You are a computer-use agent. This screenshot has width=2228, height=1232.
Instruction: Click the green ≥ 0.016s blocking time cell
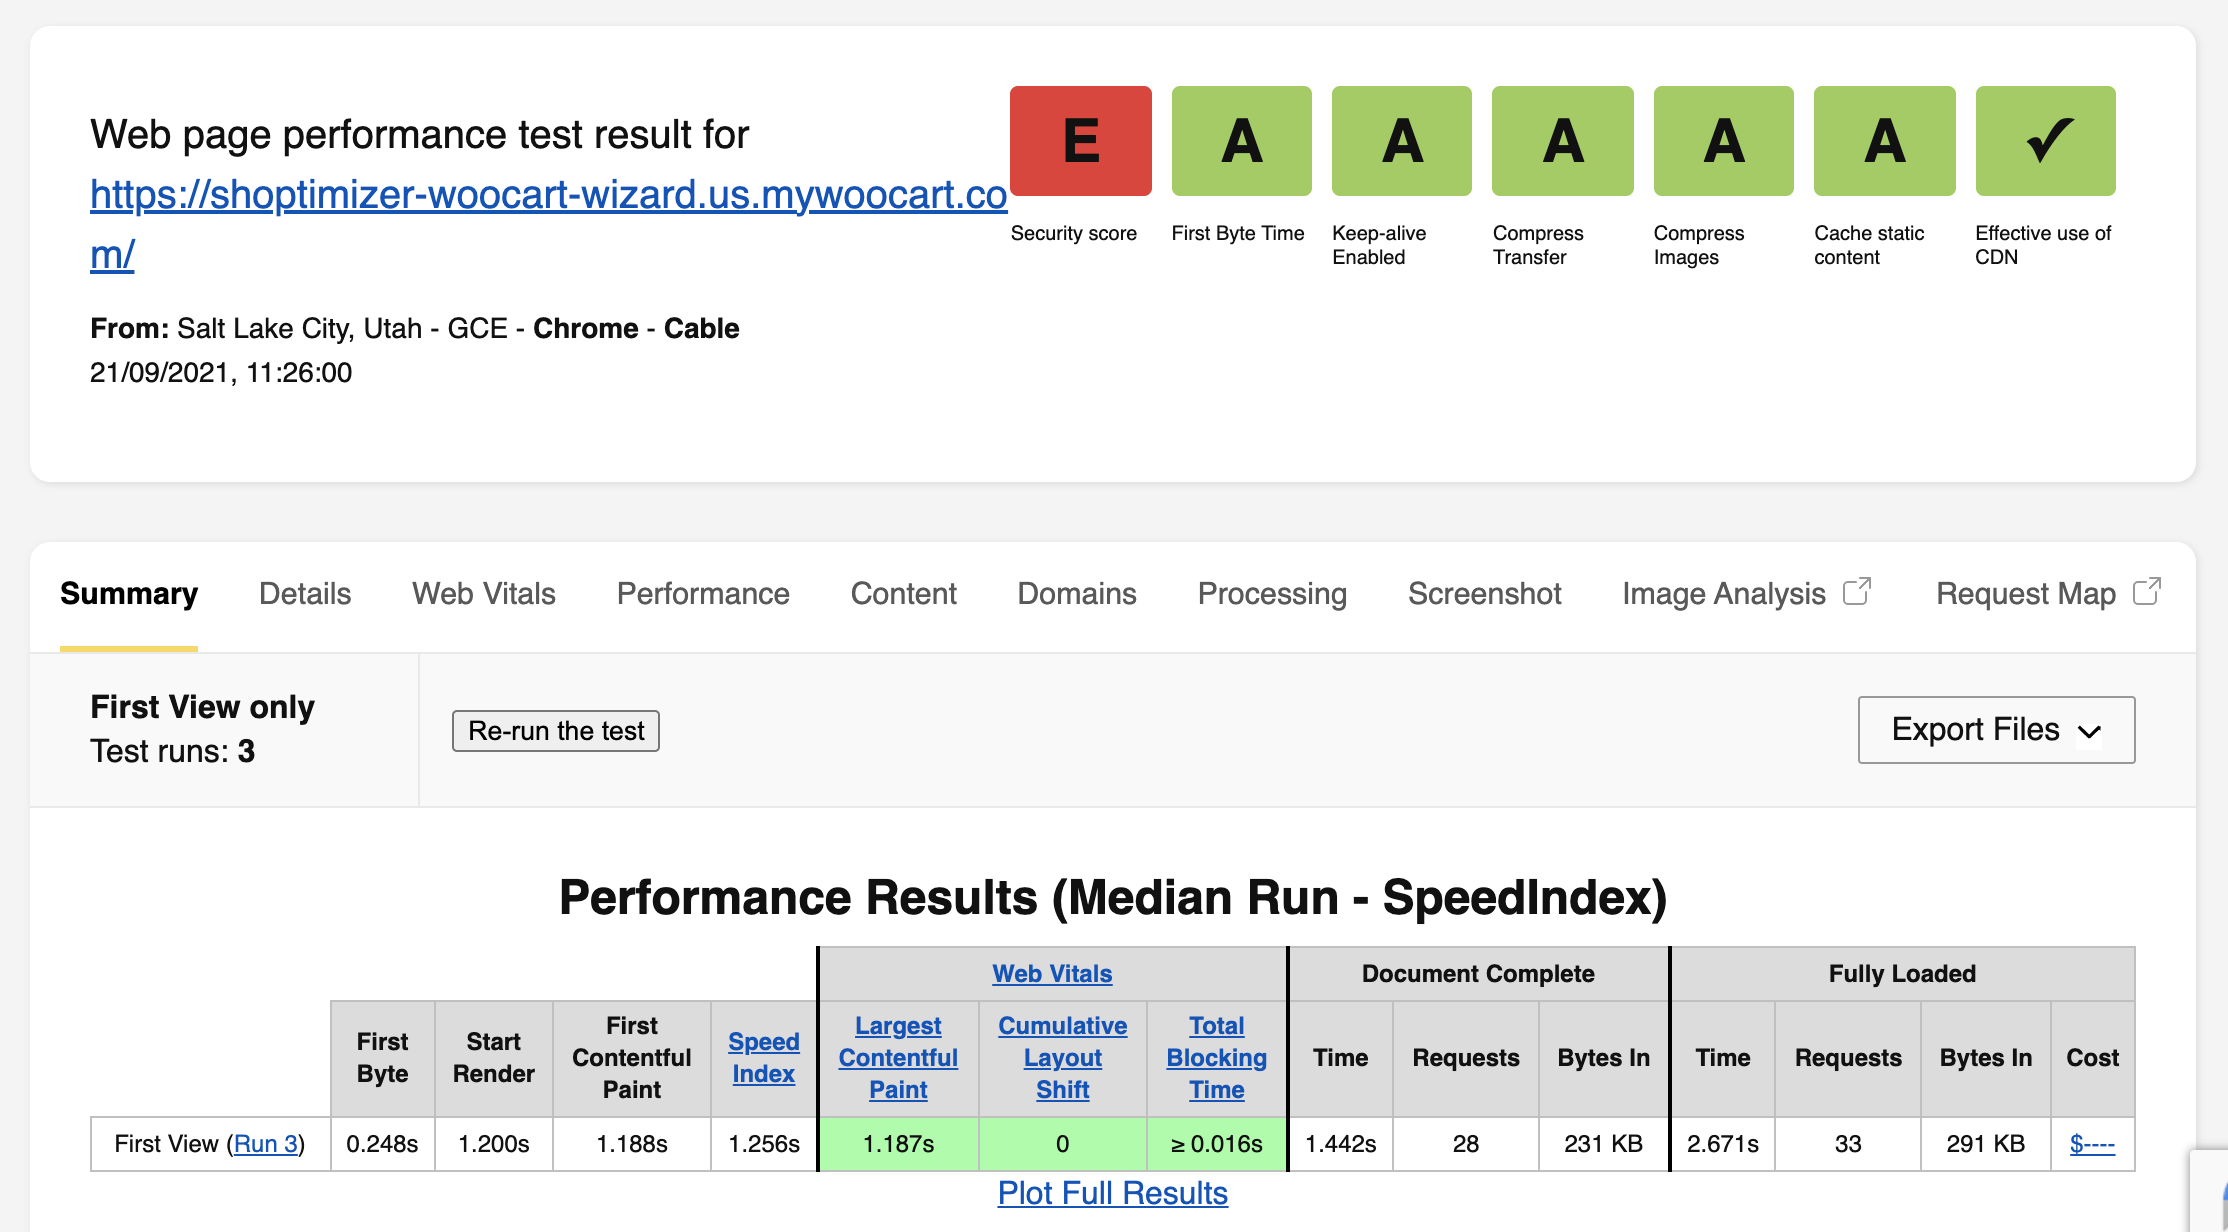tap(1217, 1144)
